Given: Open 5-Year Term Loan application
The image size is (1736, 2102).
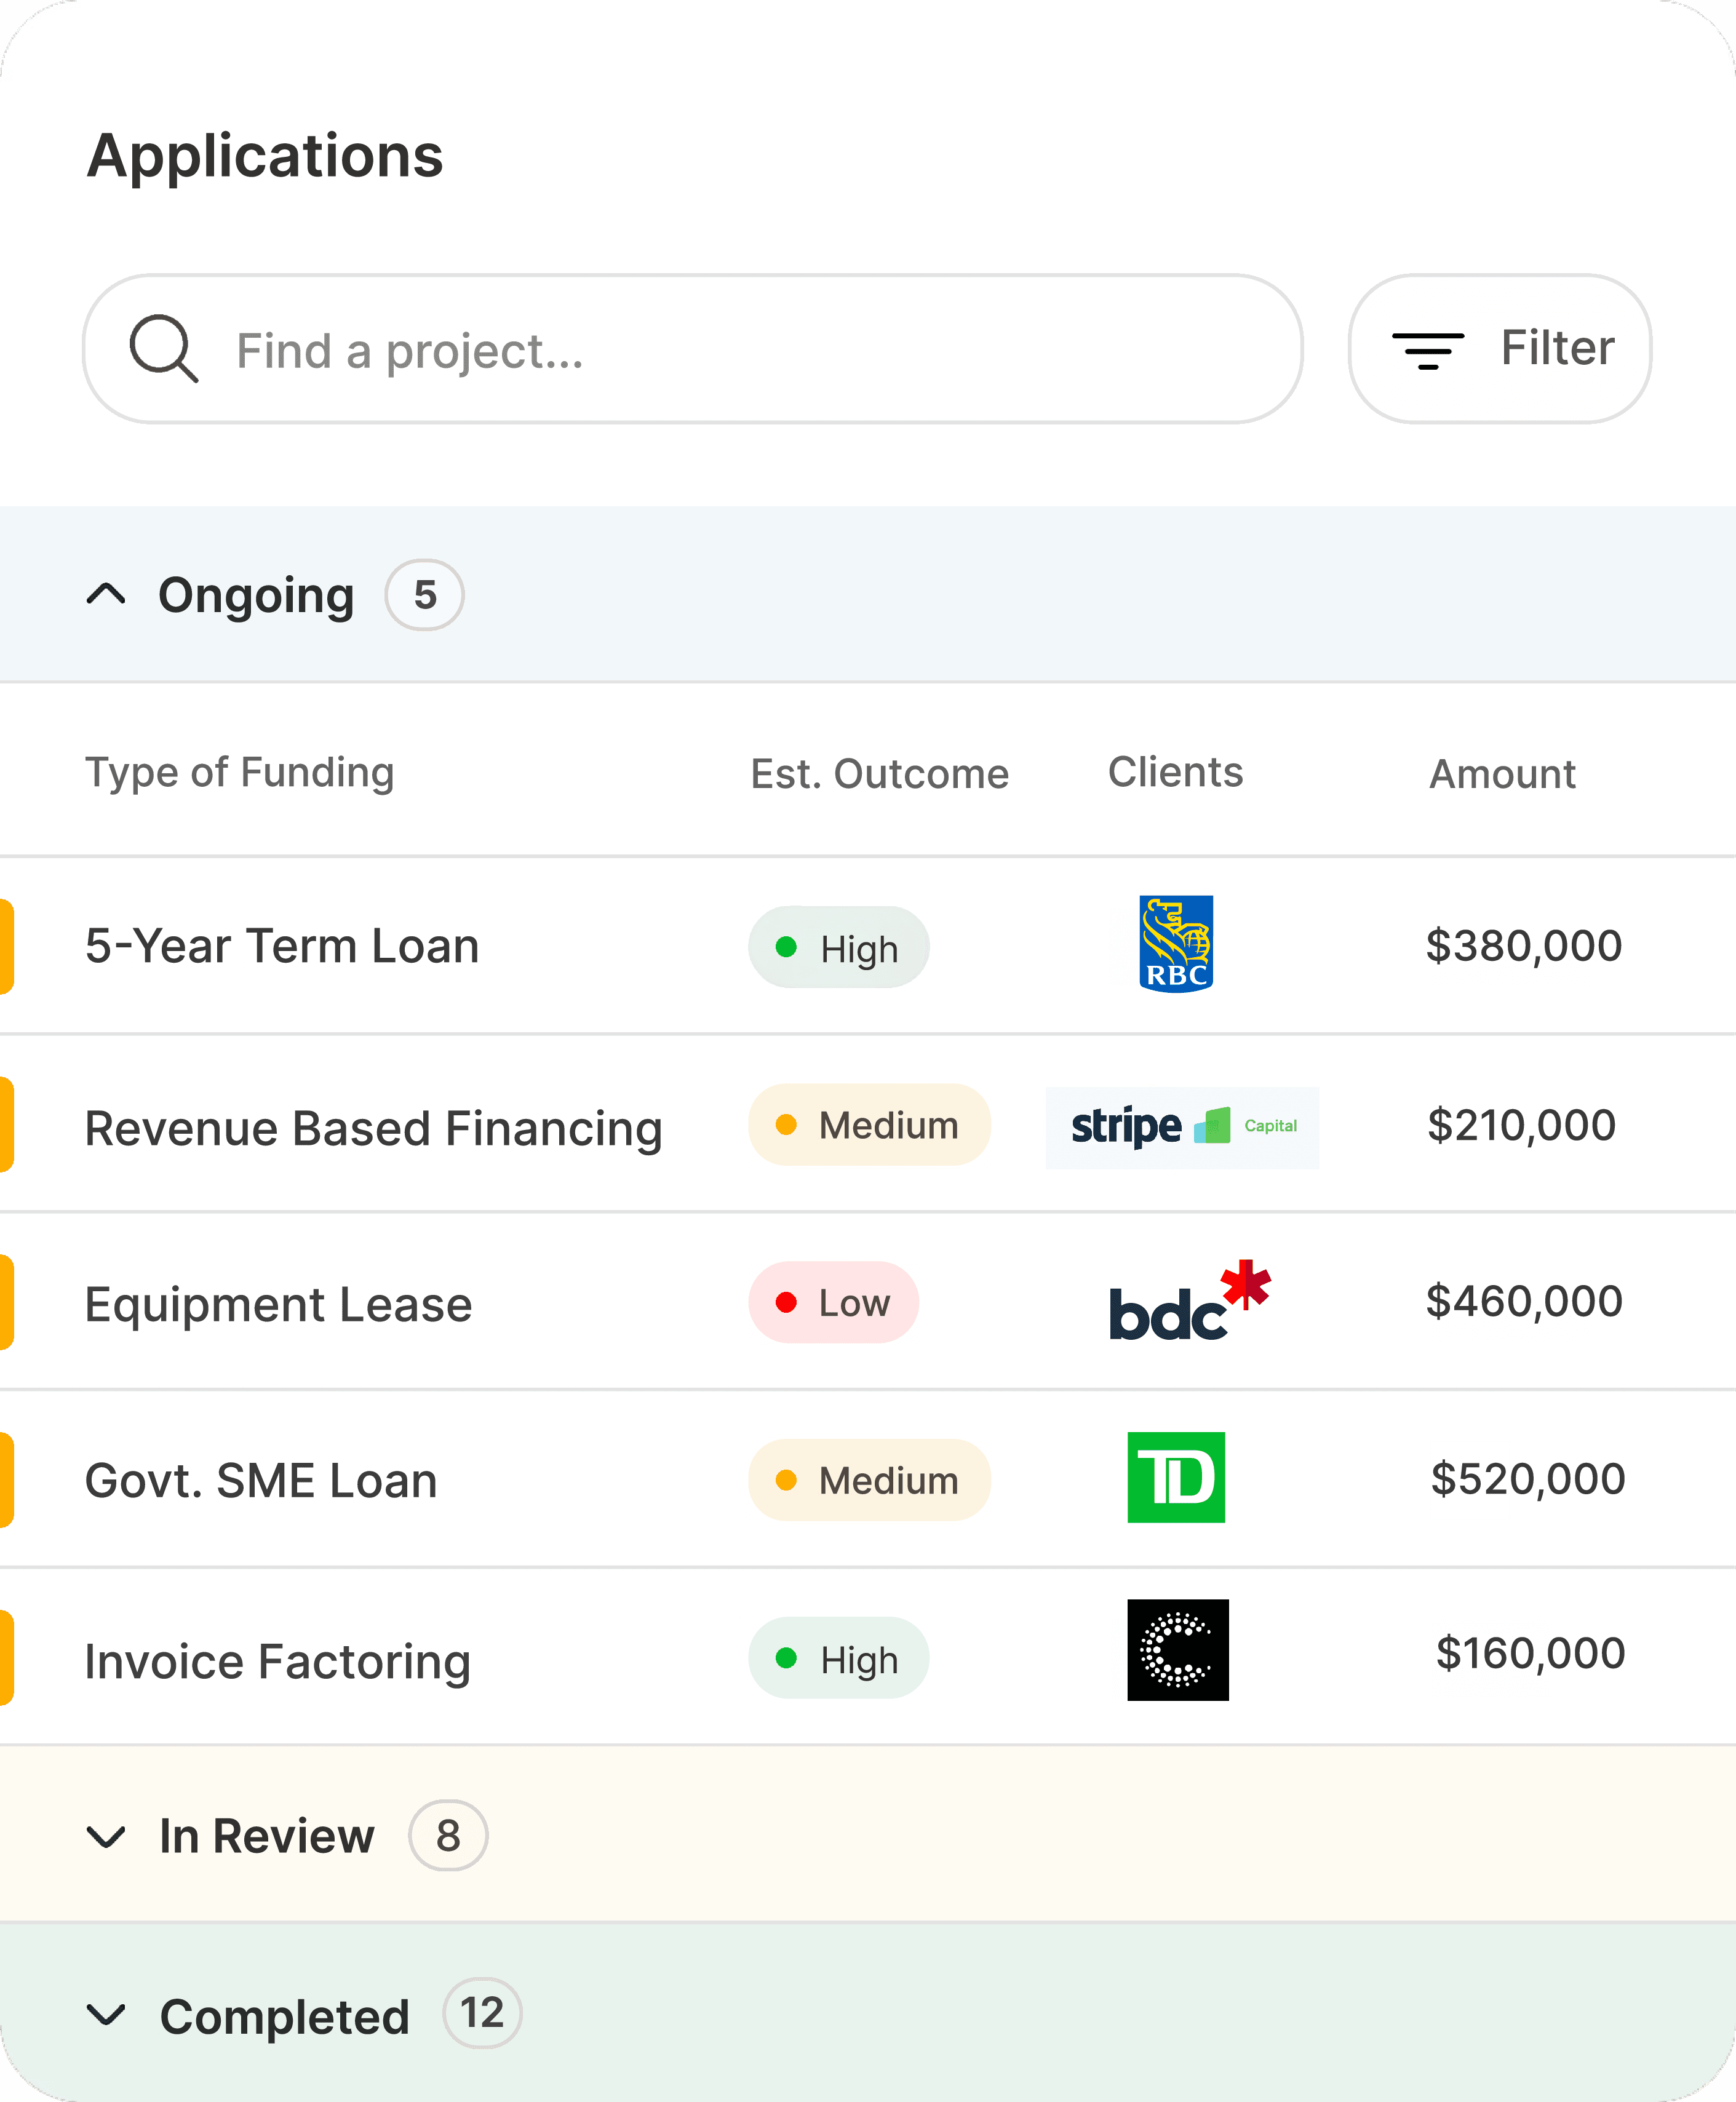Looking at the screenshot, I should 282,946.
